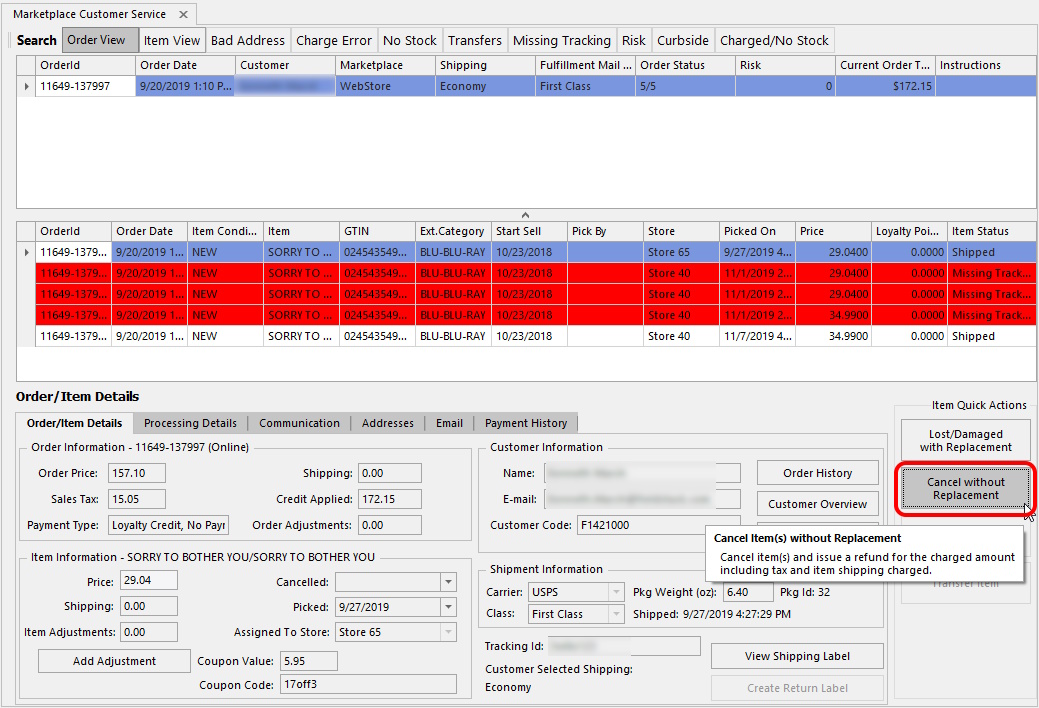Image resolution: width=1039 pixels, height=708 pixels.
Task: Switch to the Communication tab
Action: (300, 423)
